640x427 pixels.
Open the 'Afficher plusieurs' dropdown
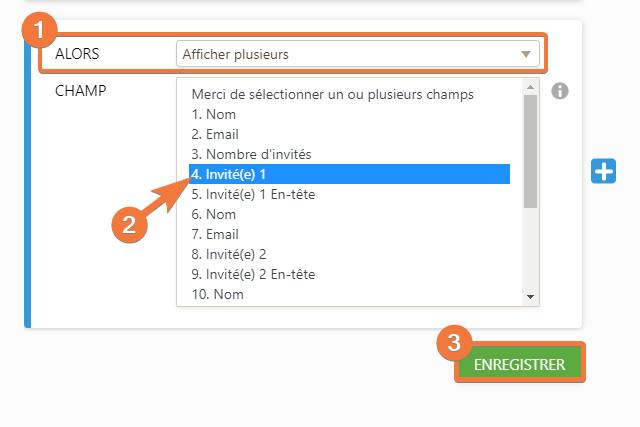[x=357, y=54]
